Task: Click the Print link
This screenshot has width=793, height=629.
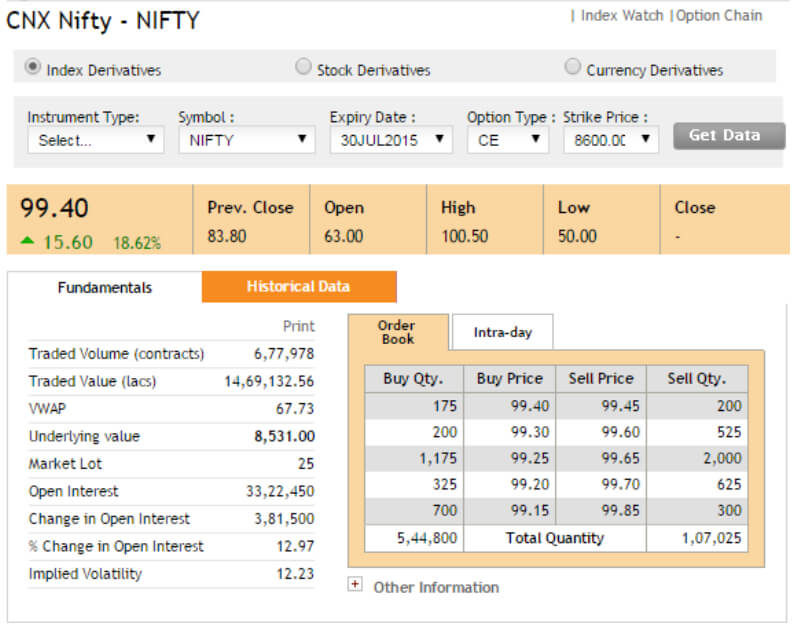Action: 299,326
